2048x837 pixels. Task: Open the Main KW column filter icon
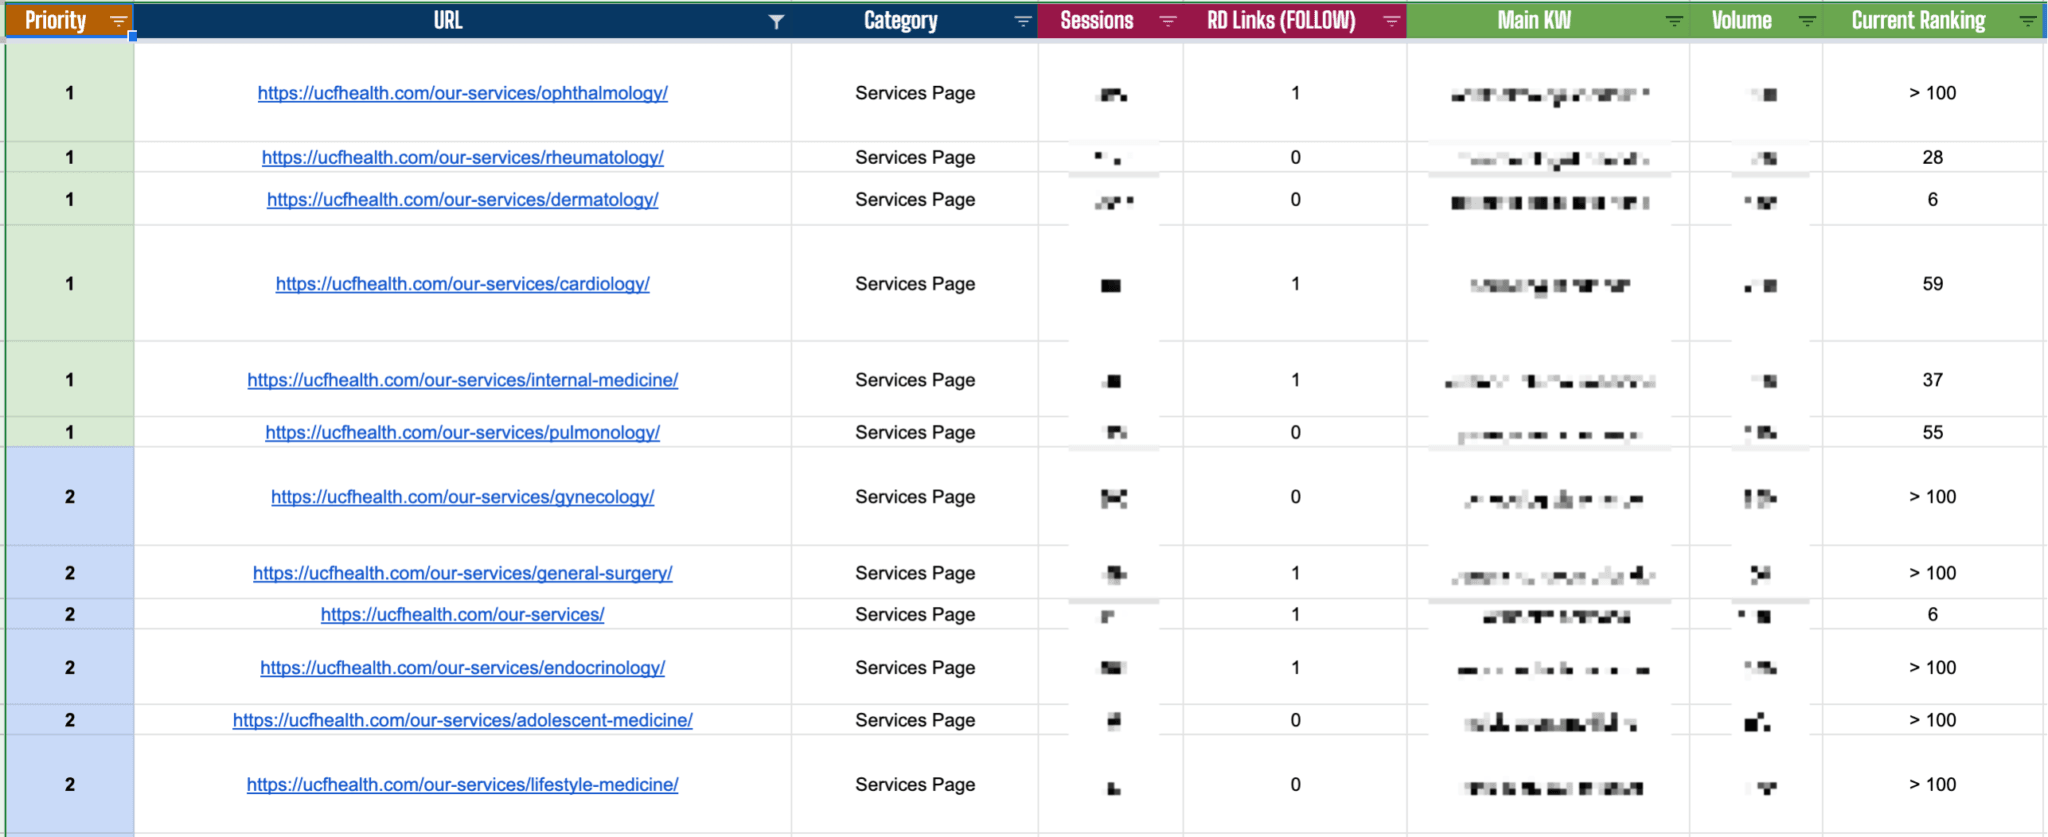click(x=1674, y=21)
